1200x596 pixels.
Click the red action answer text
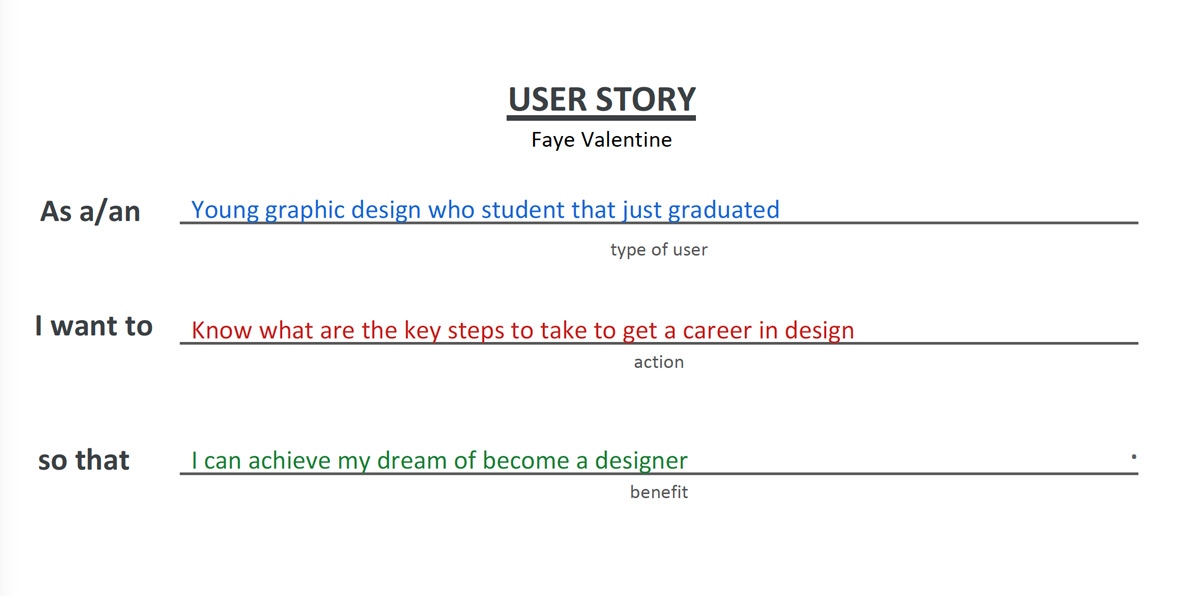point(522,330)
